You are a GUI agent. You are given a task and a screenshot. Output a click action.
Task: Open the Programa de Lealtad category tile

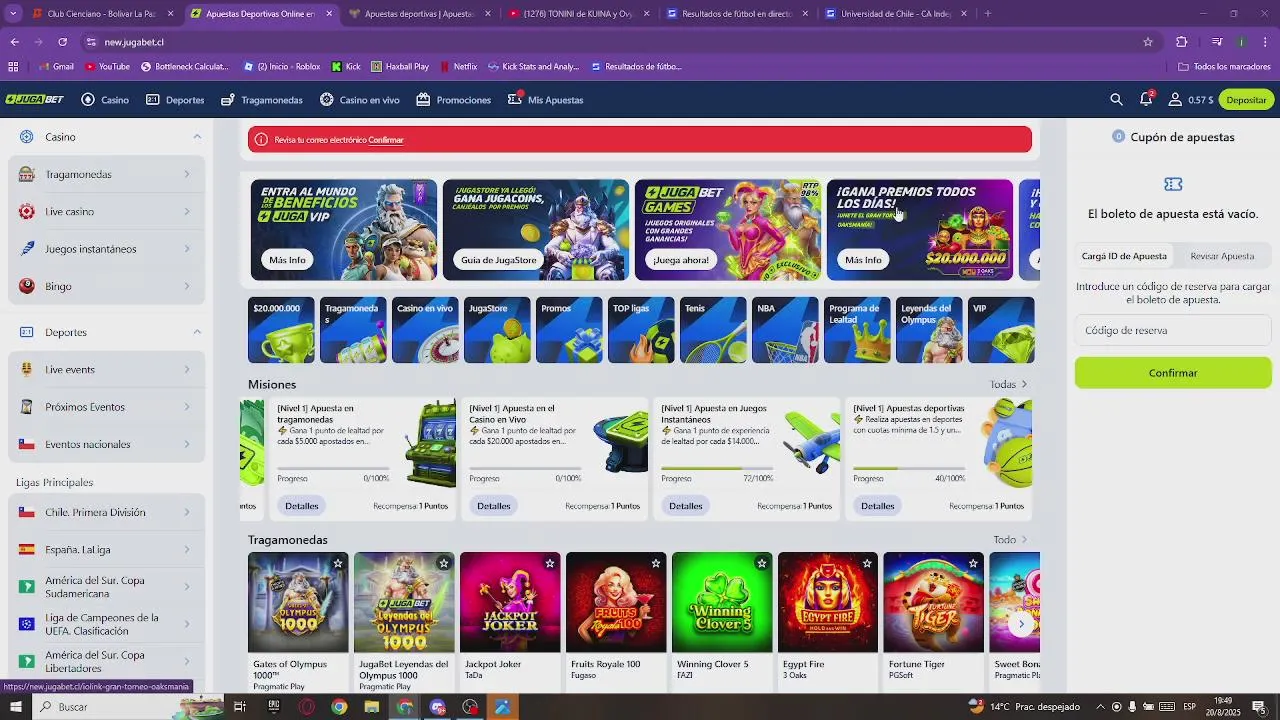point(857,330)
